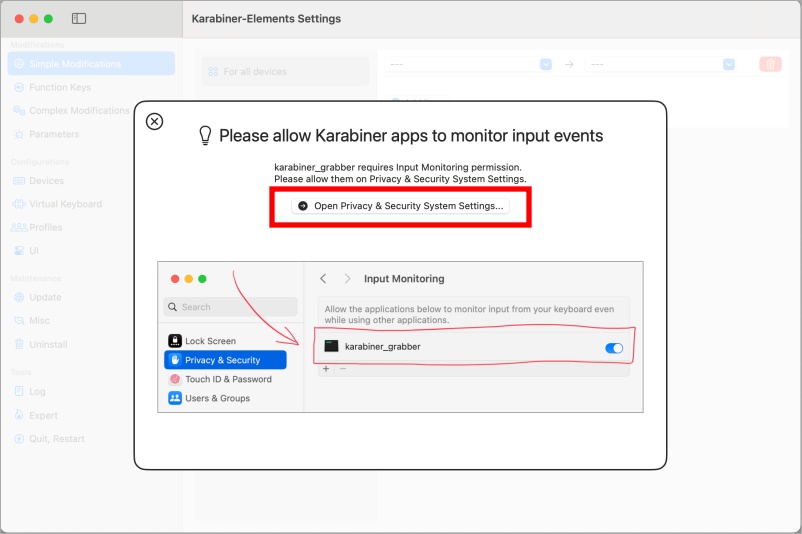Screen dimensions: 802x534
Task: Click the Devices keyboard icon
Action: 19,181
